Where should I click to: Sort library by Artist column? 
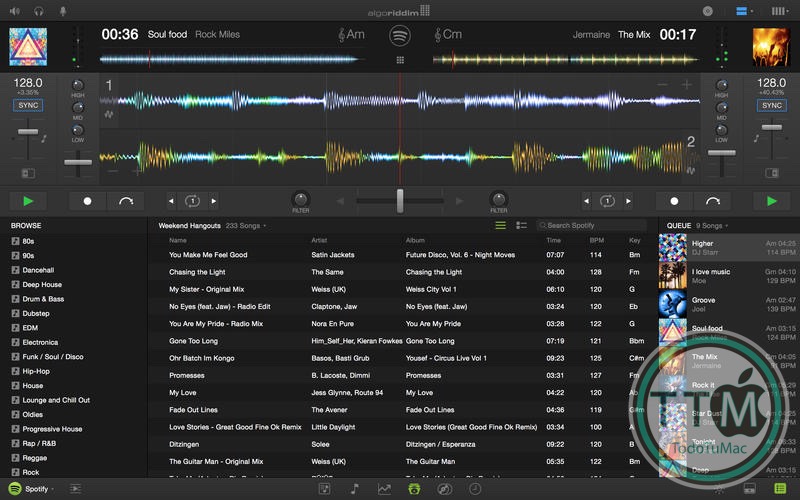[x=319, y=240]
